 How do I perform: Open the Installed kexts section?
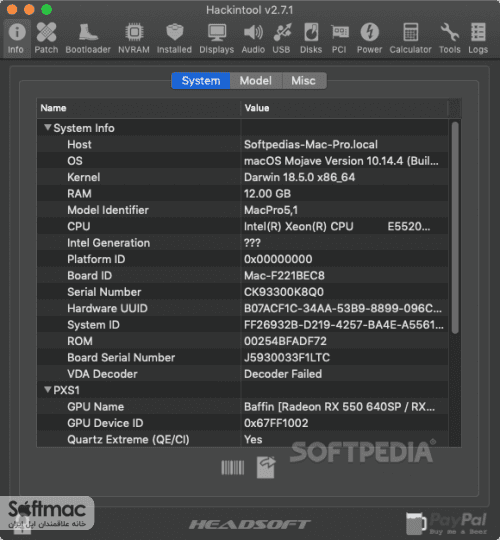coord(174,38)
